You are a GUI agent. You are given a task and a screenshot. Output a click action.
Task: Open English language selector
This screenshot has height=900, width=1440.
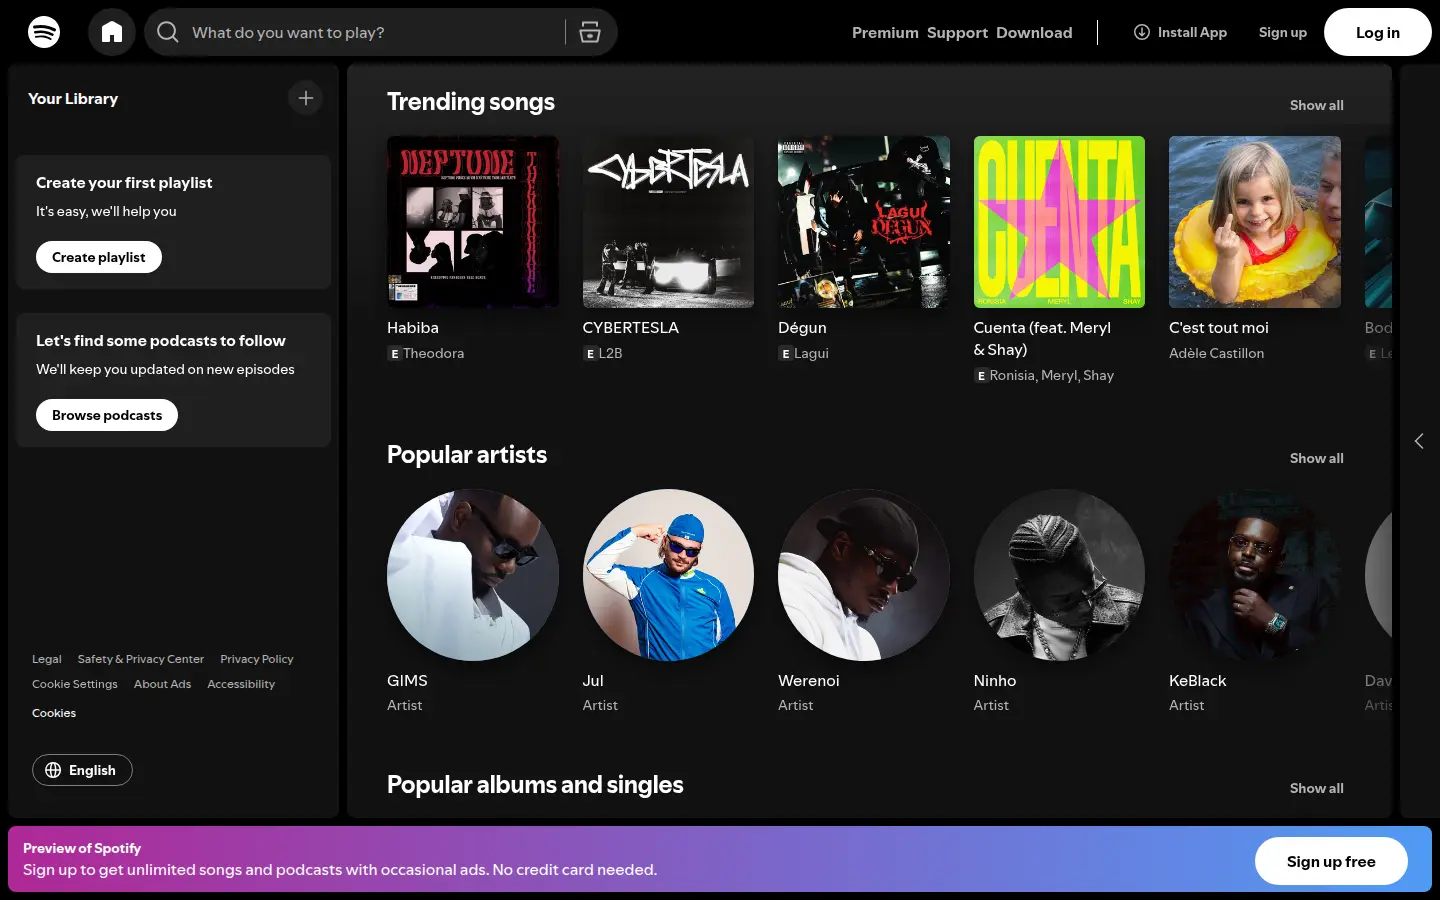click(x=82, y=770)
